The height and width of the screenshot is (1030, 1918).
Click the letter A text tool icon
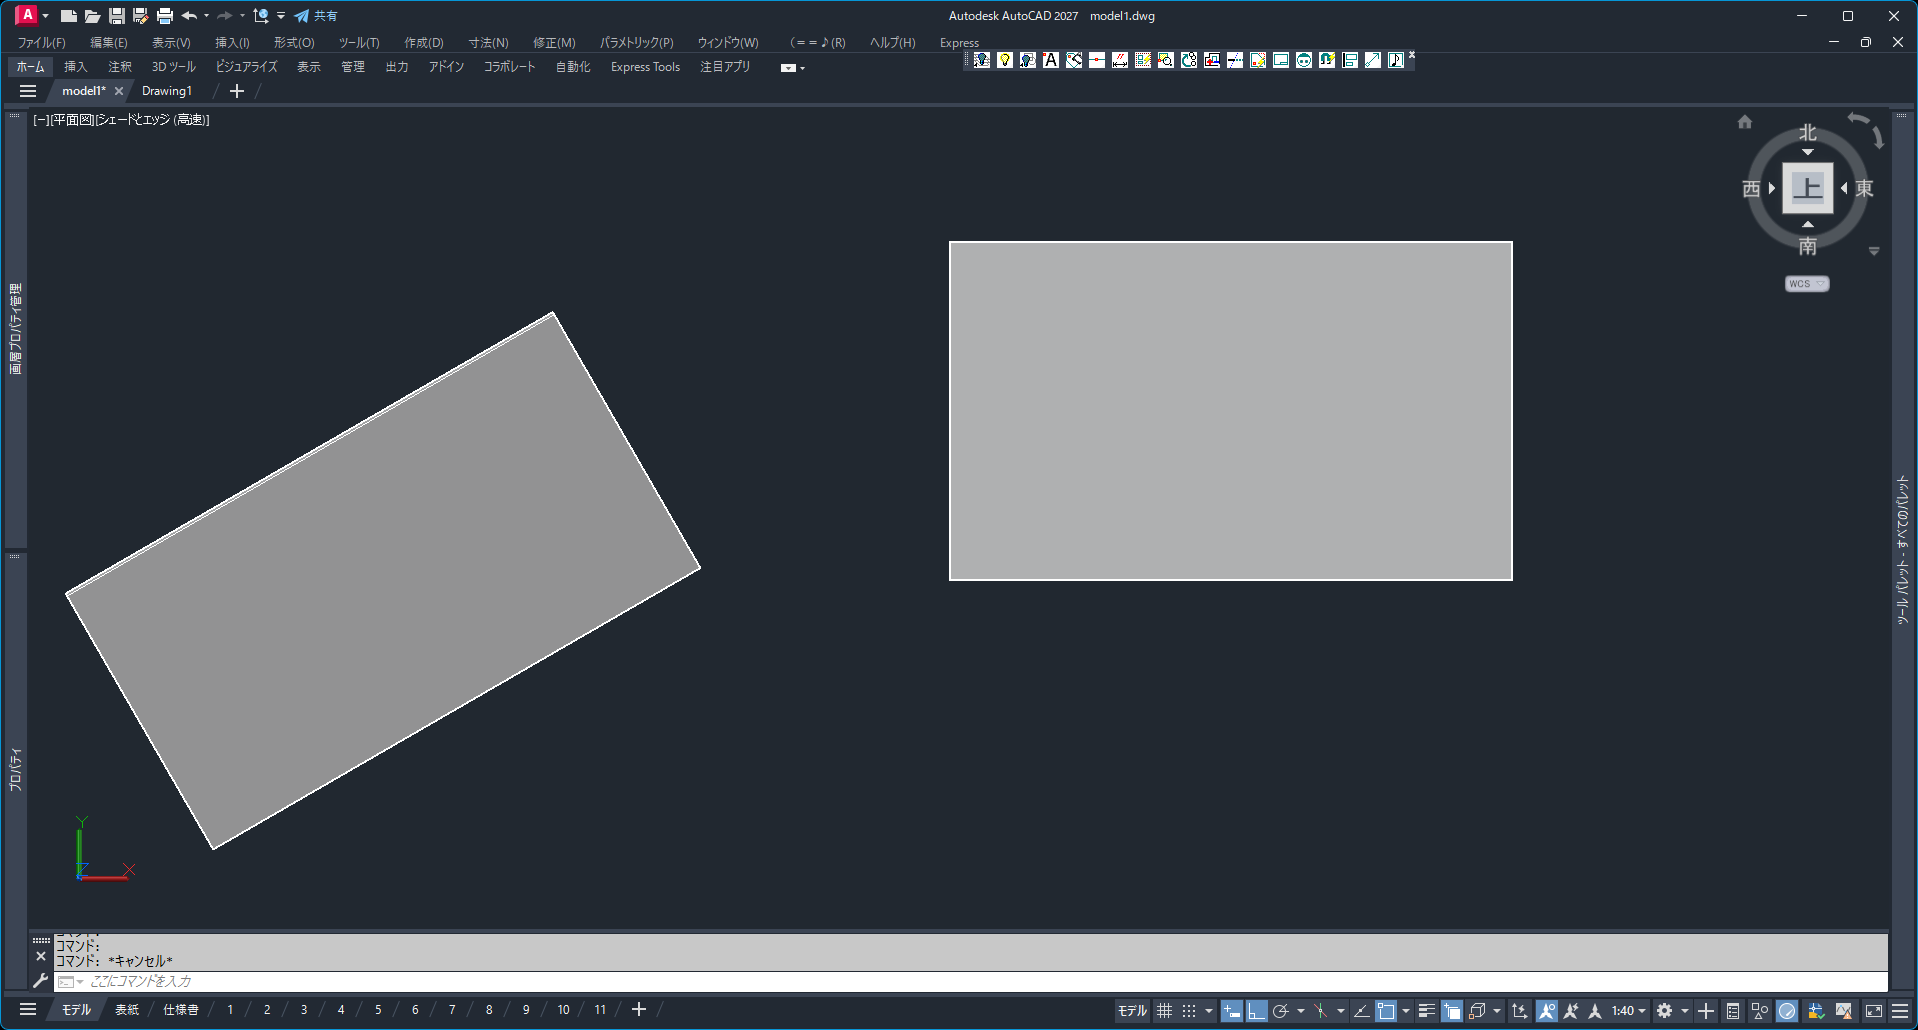[1051, 60]
